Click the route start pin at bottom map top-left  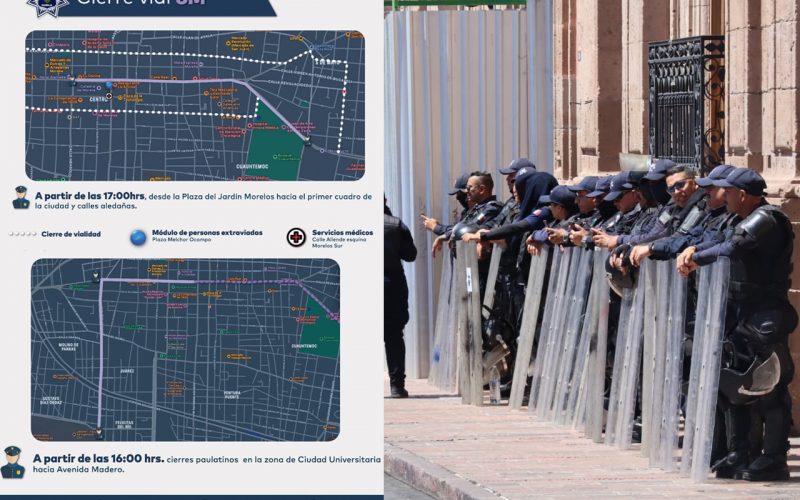(x=95, y=276)
